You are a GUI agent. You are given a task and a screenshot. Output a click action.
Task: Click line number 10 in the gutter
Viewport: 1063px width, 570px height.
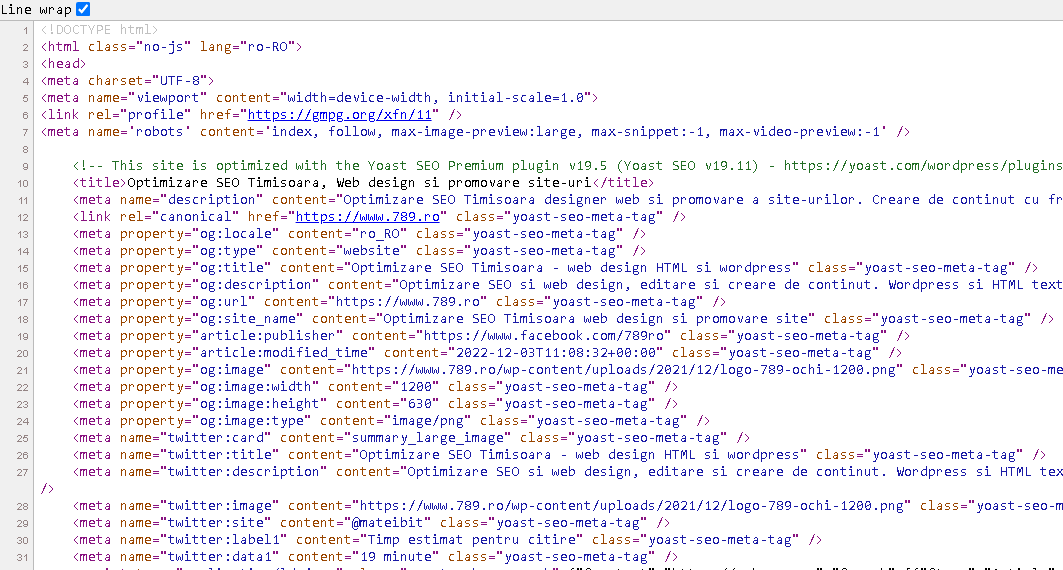pos(22,183)
